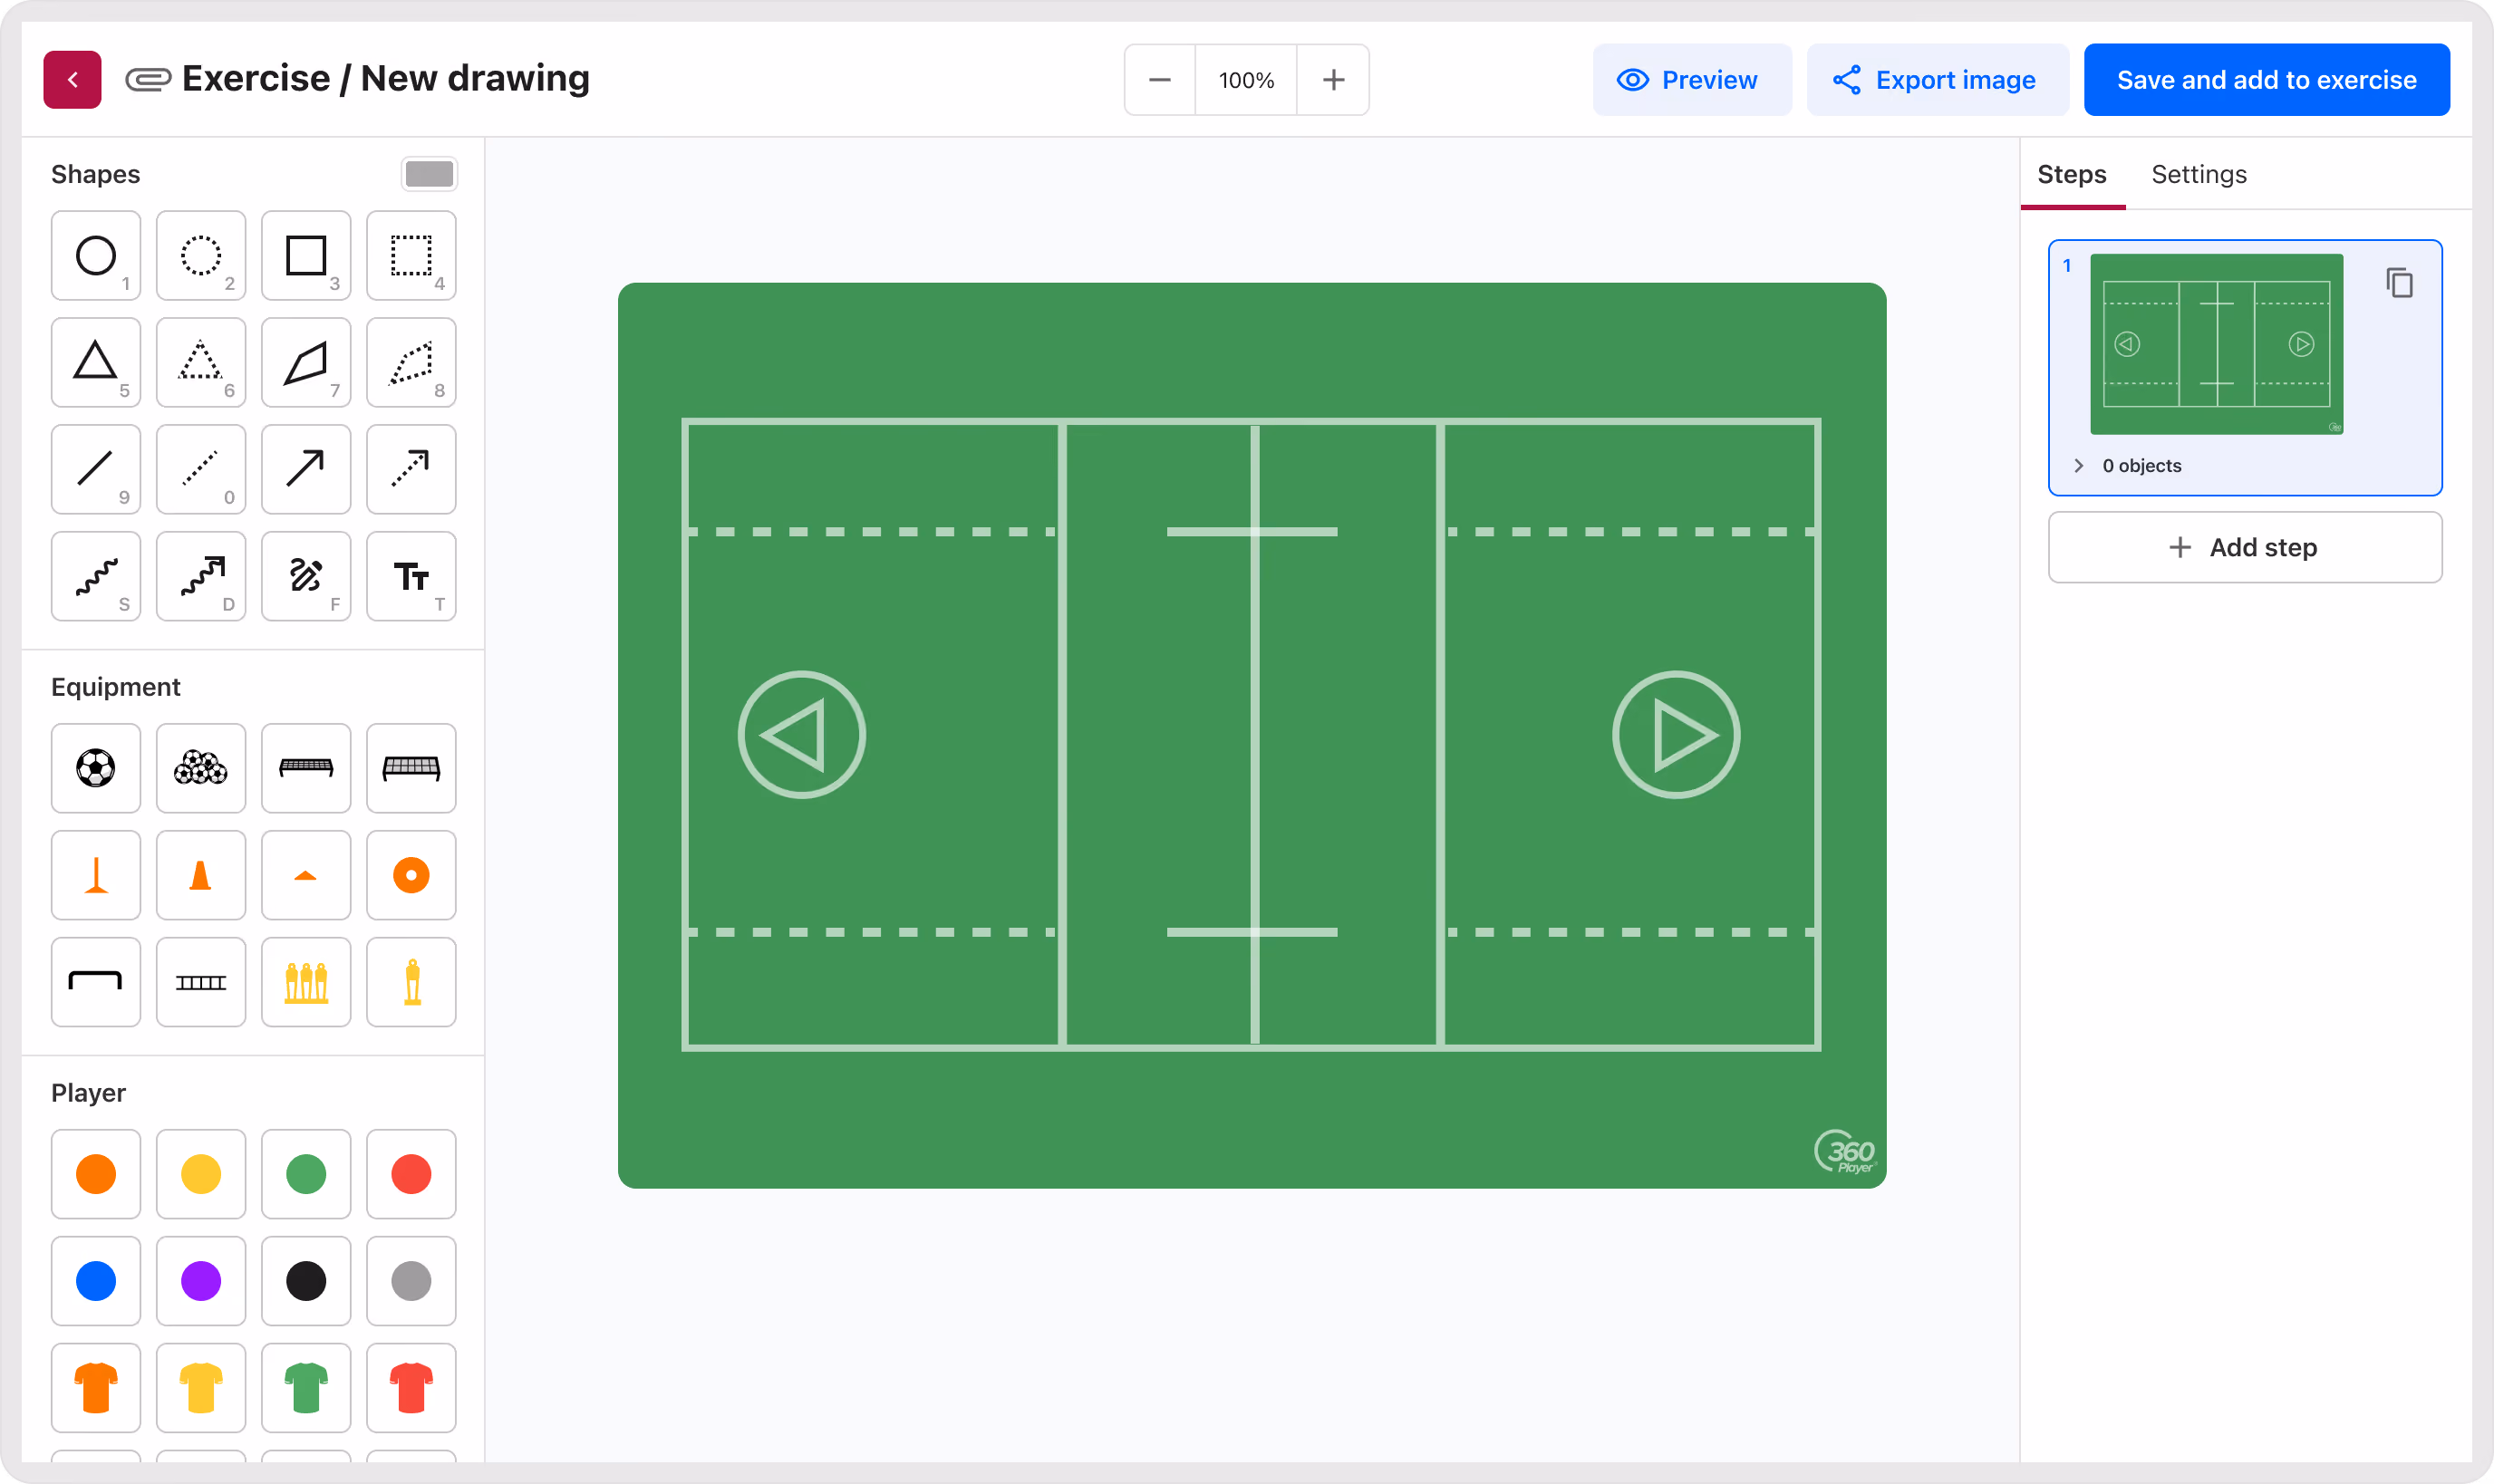Click Save and add to exercise
The image size is (2494, 1484).
pyautogui.click(x=2266, y=79)
